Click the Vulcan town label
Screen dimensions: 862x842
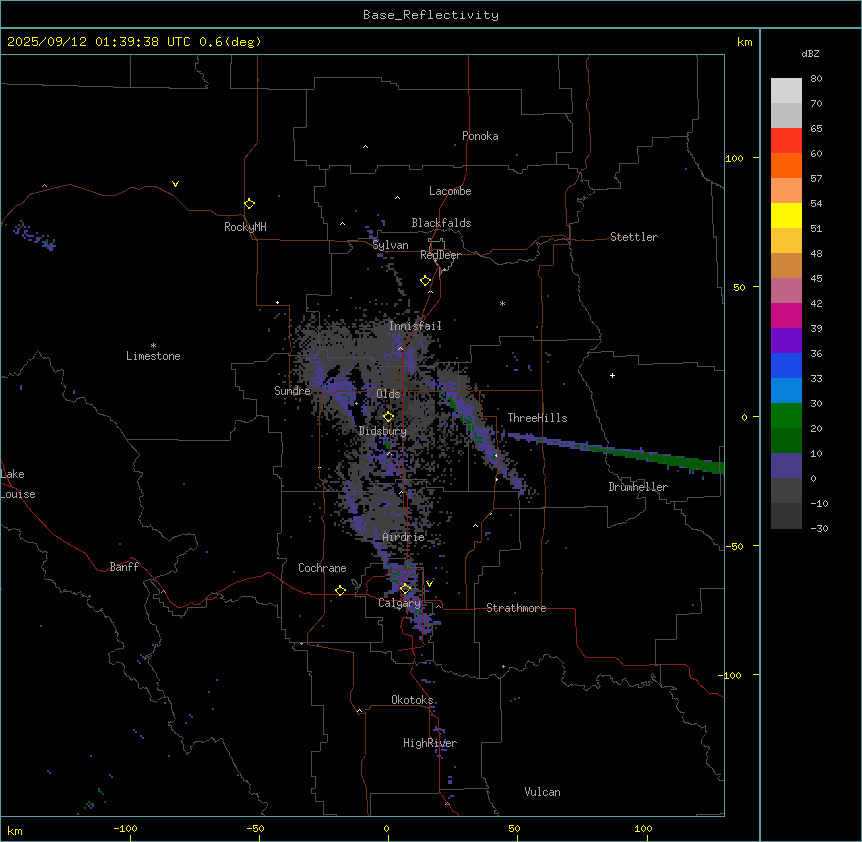[543, 792]
